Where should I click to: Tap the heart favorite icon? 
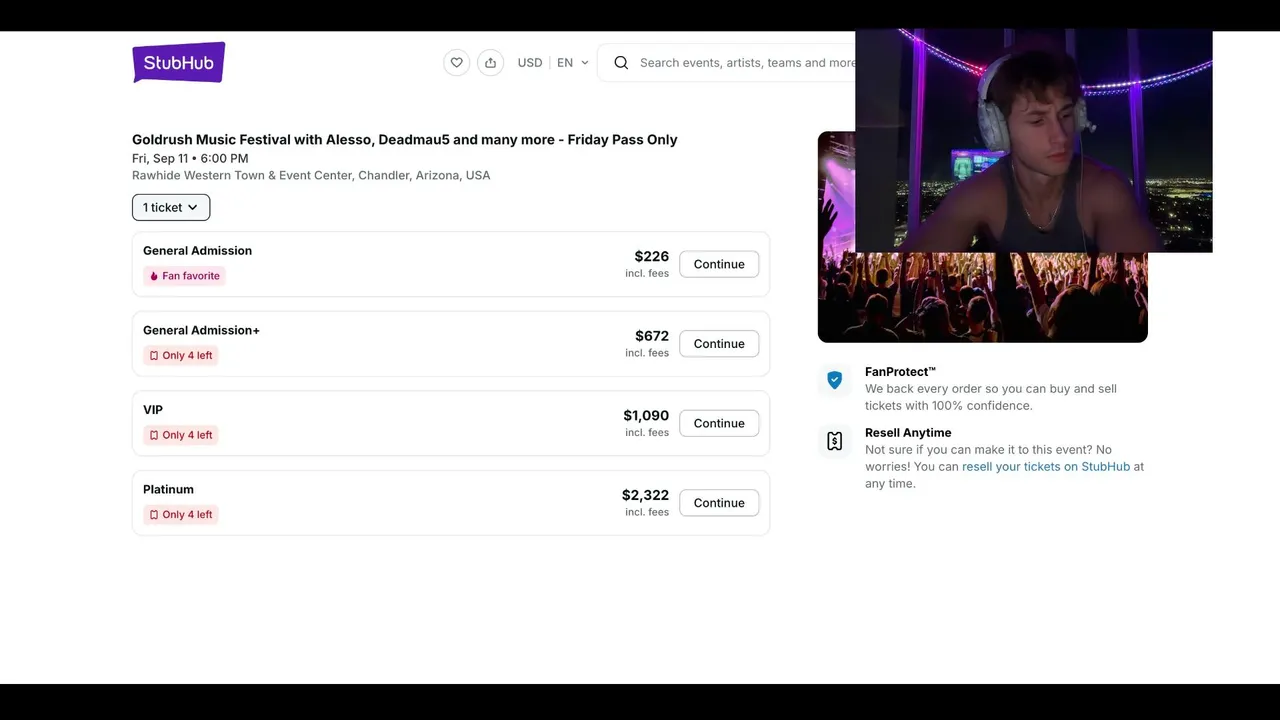click(x=456, y=62)
